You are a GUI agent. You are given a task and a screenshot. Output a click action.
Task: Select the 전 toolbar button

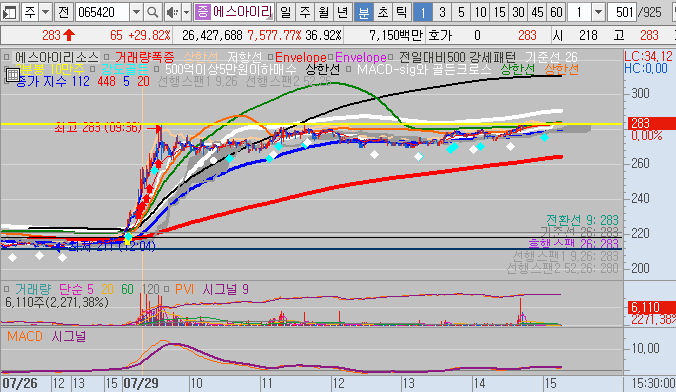coord(63,12)
